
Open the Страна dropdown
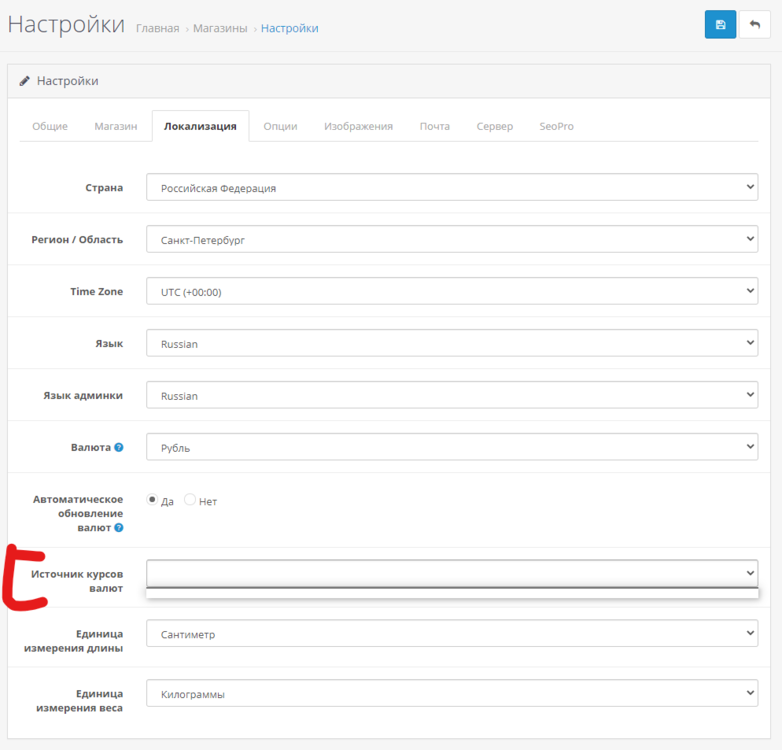click(452, 187)
